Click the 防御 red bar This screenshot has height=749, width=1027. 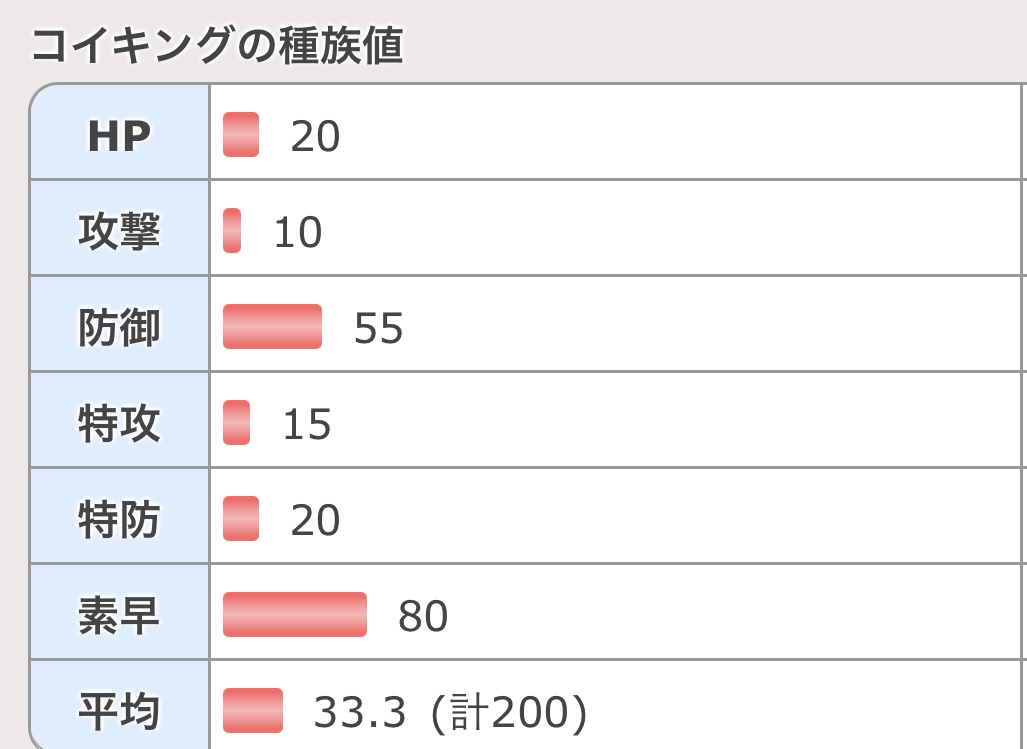click(272, 327)
